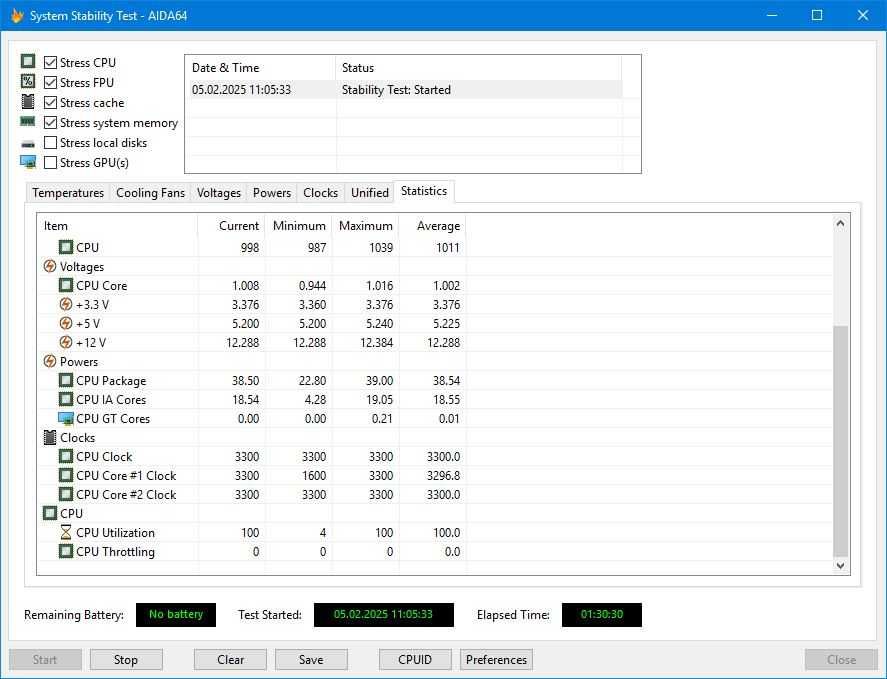Enable the Stress GPU(s) checkbox

click(x=50, y=163)
